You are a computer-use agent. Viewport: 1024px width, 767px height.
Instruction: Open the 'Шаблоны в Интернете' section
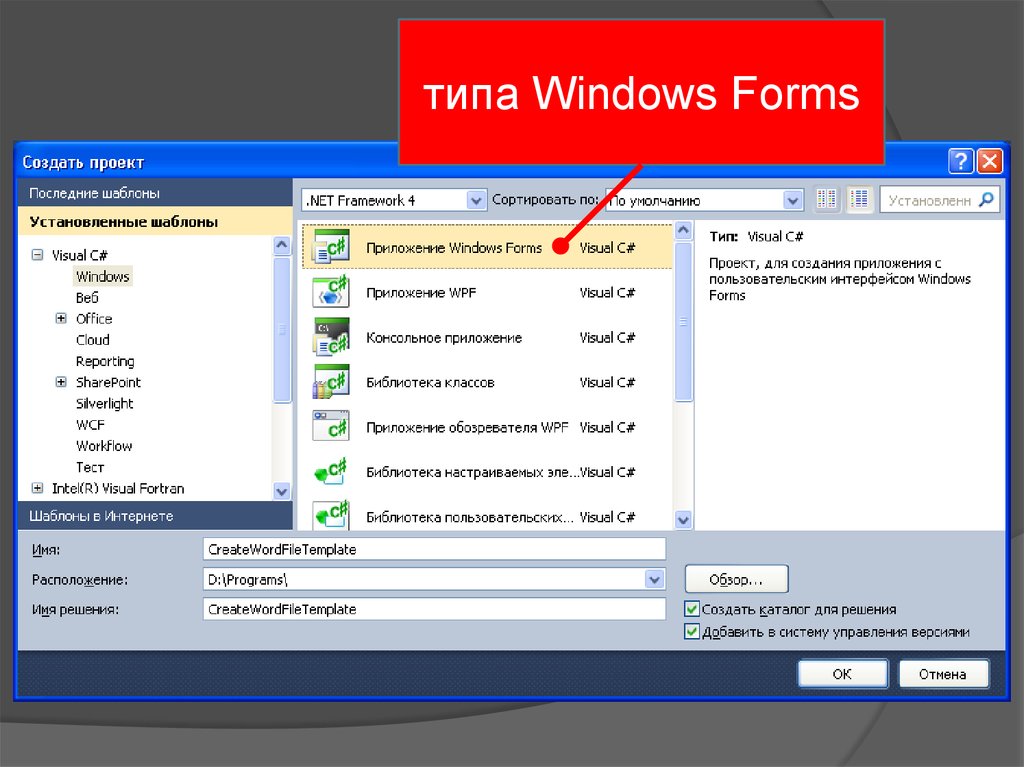click(101, 516)
